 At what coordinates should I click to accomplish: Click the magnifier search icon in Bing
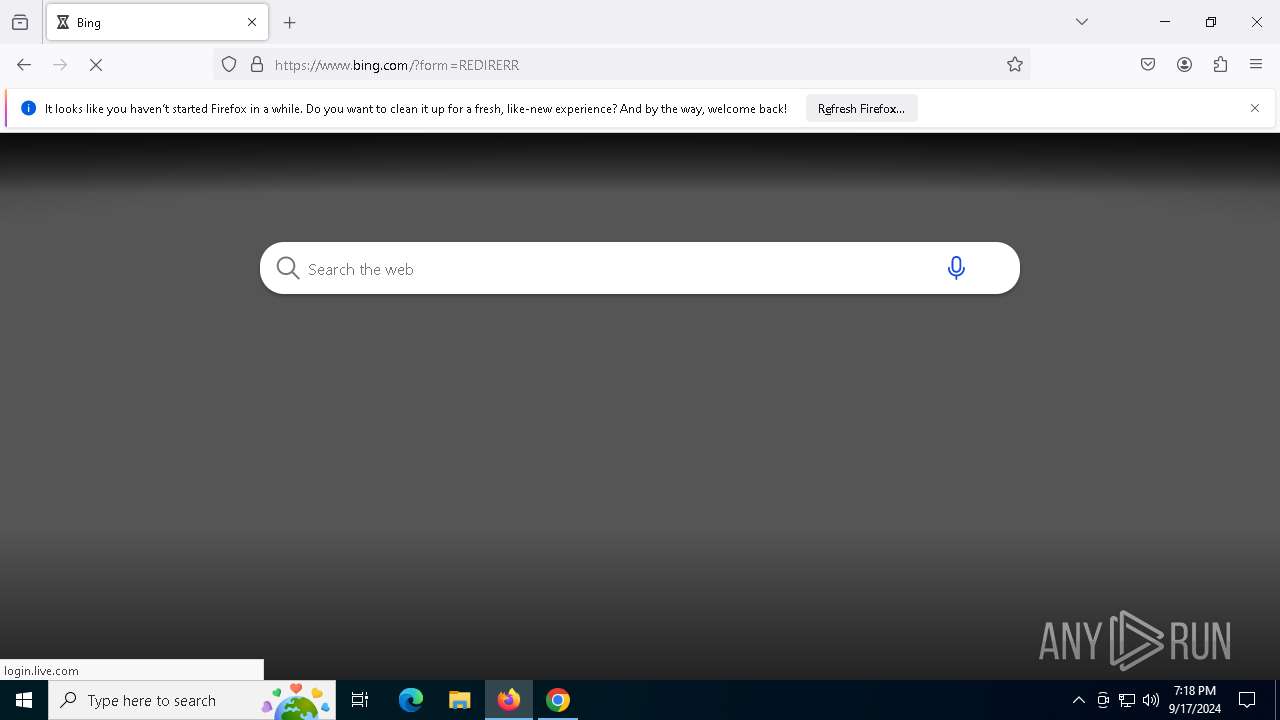[288, 268]
